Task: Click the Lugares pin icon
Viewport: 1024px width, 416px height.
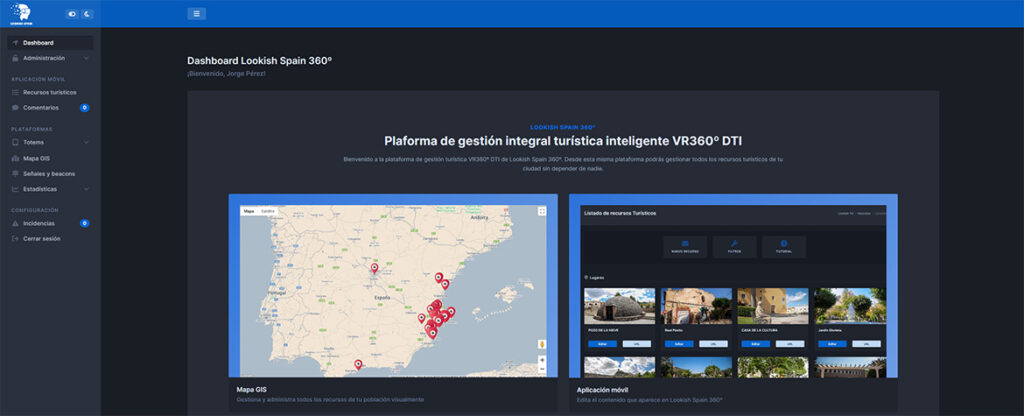Action: 586,278
